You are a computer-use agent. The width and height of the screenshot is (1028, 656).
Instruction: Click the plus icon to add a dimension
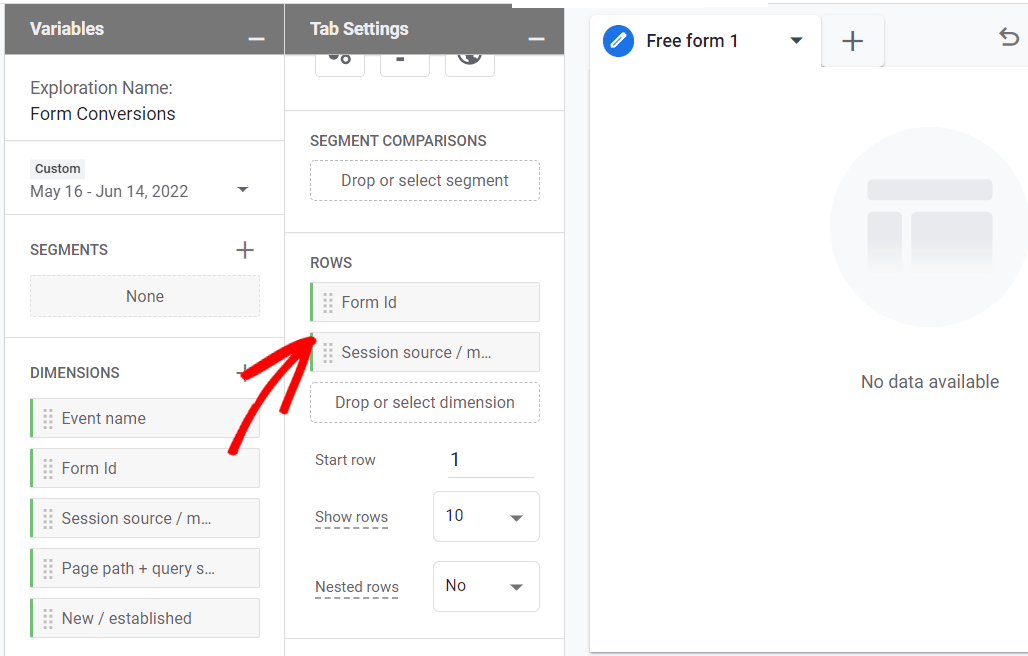[245, 372]
